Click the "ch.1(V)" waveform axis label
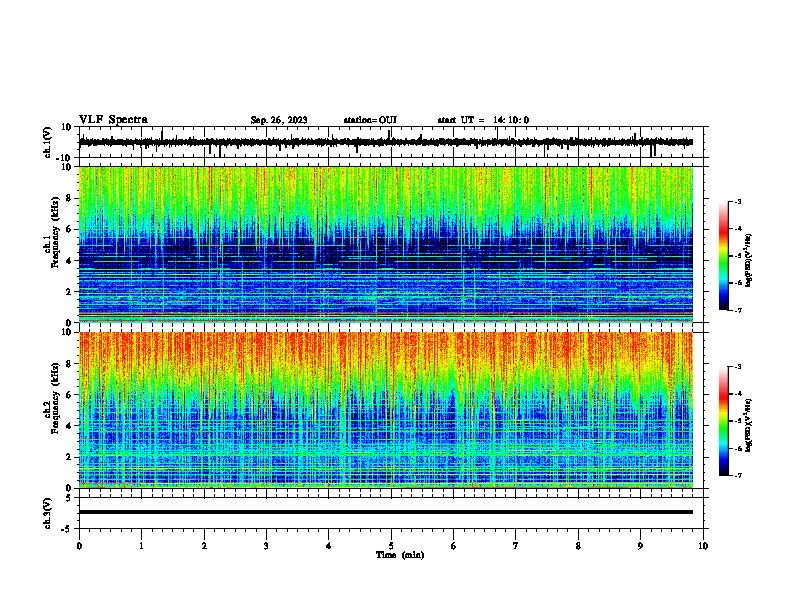This screenshot has height=612, width=792. click(48, 142)
